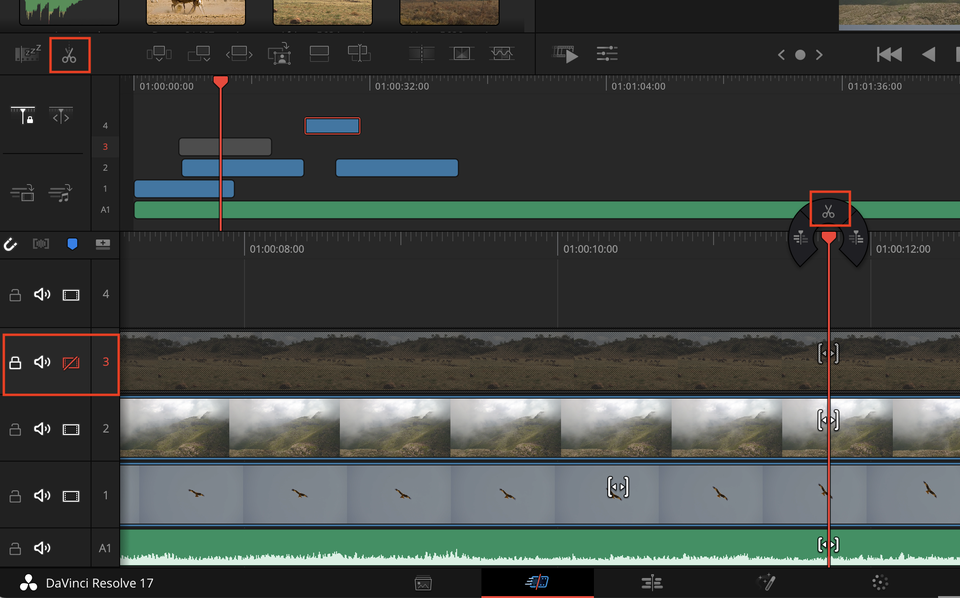This screenshot has width=960, height=598.
Task: Unlock track 3 padlock
Action: click(x=14, y=362)
